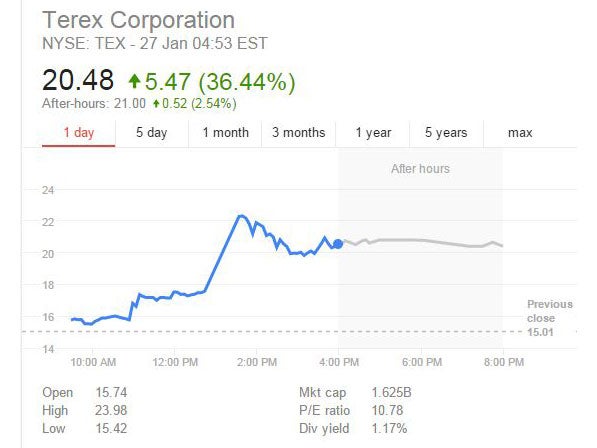Click the green up arrow beside 5.47
This screenshot has width=597, height=448.
click(x=134, y=81)
